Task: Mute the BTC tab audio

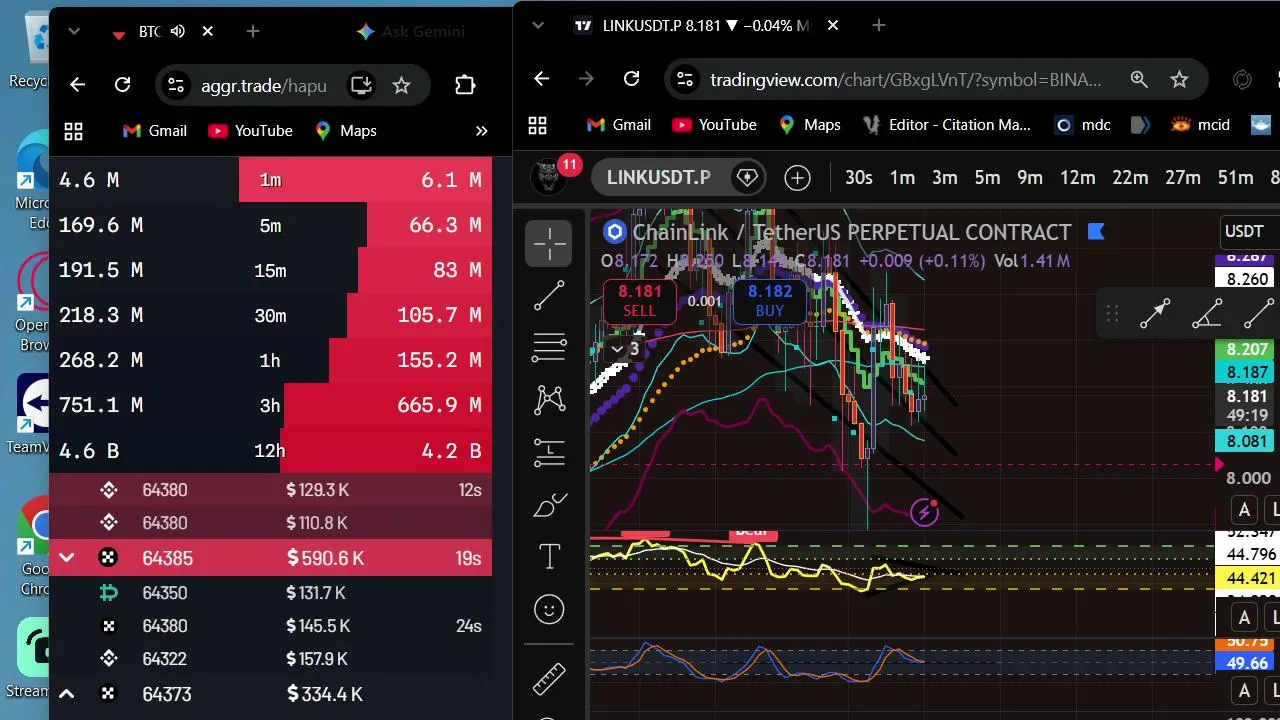Action: [x=178, y=32]
